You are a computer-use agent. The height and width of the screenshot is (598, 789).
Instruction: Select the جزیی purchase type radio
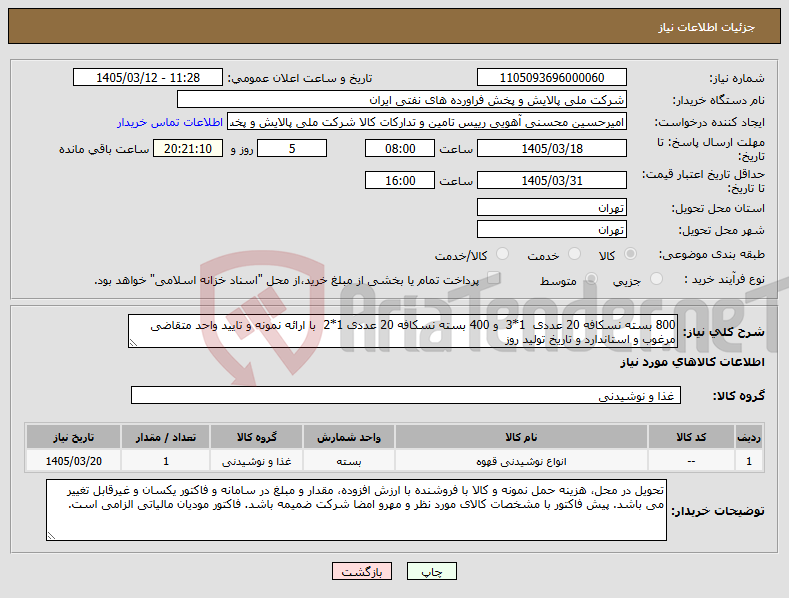point(656,279)
